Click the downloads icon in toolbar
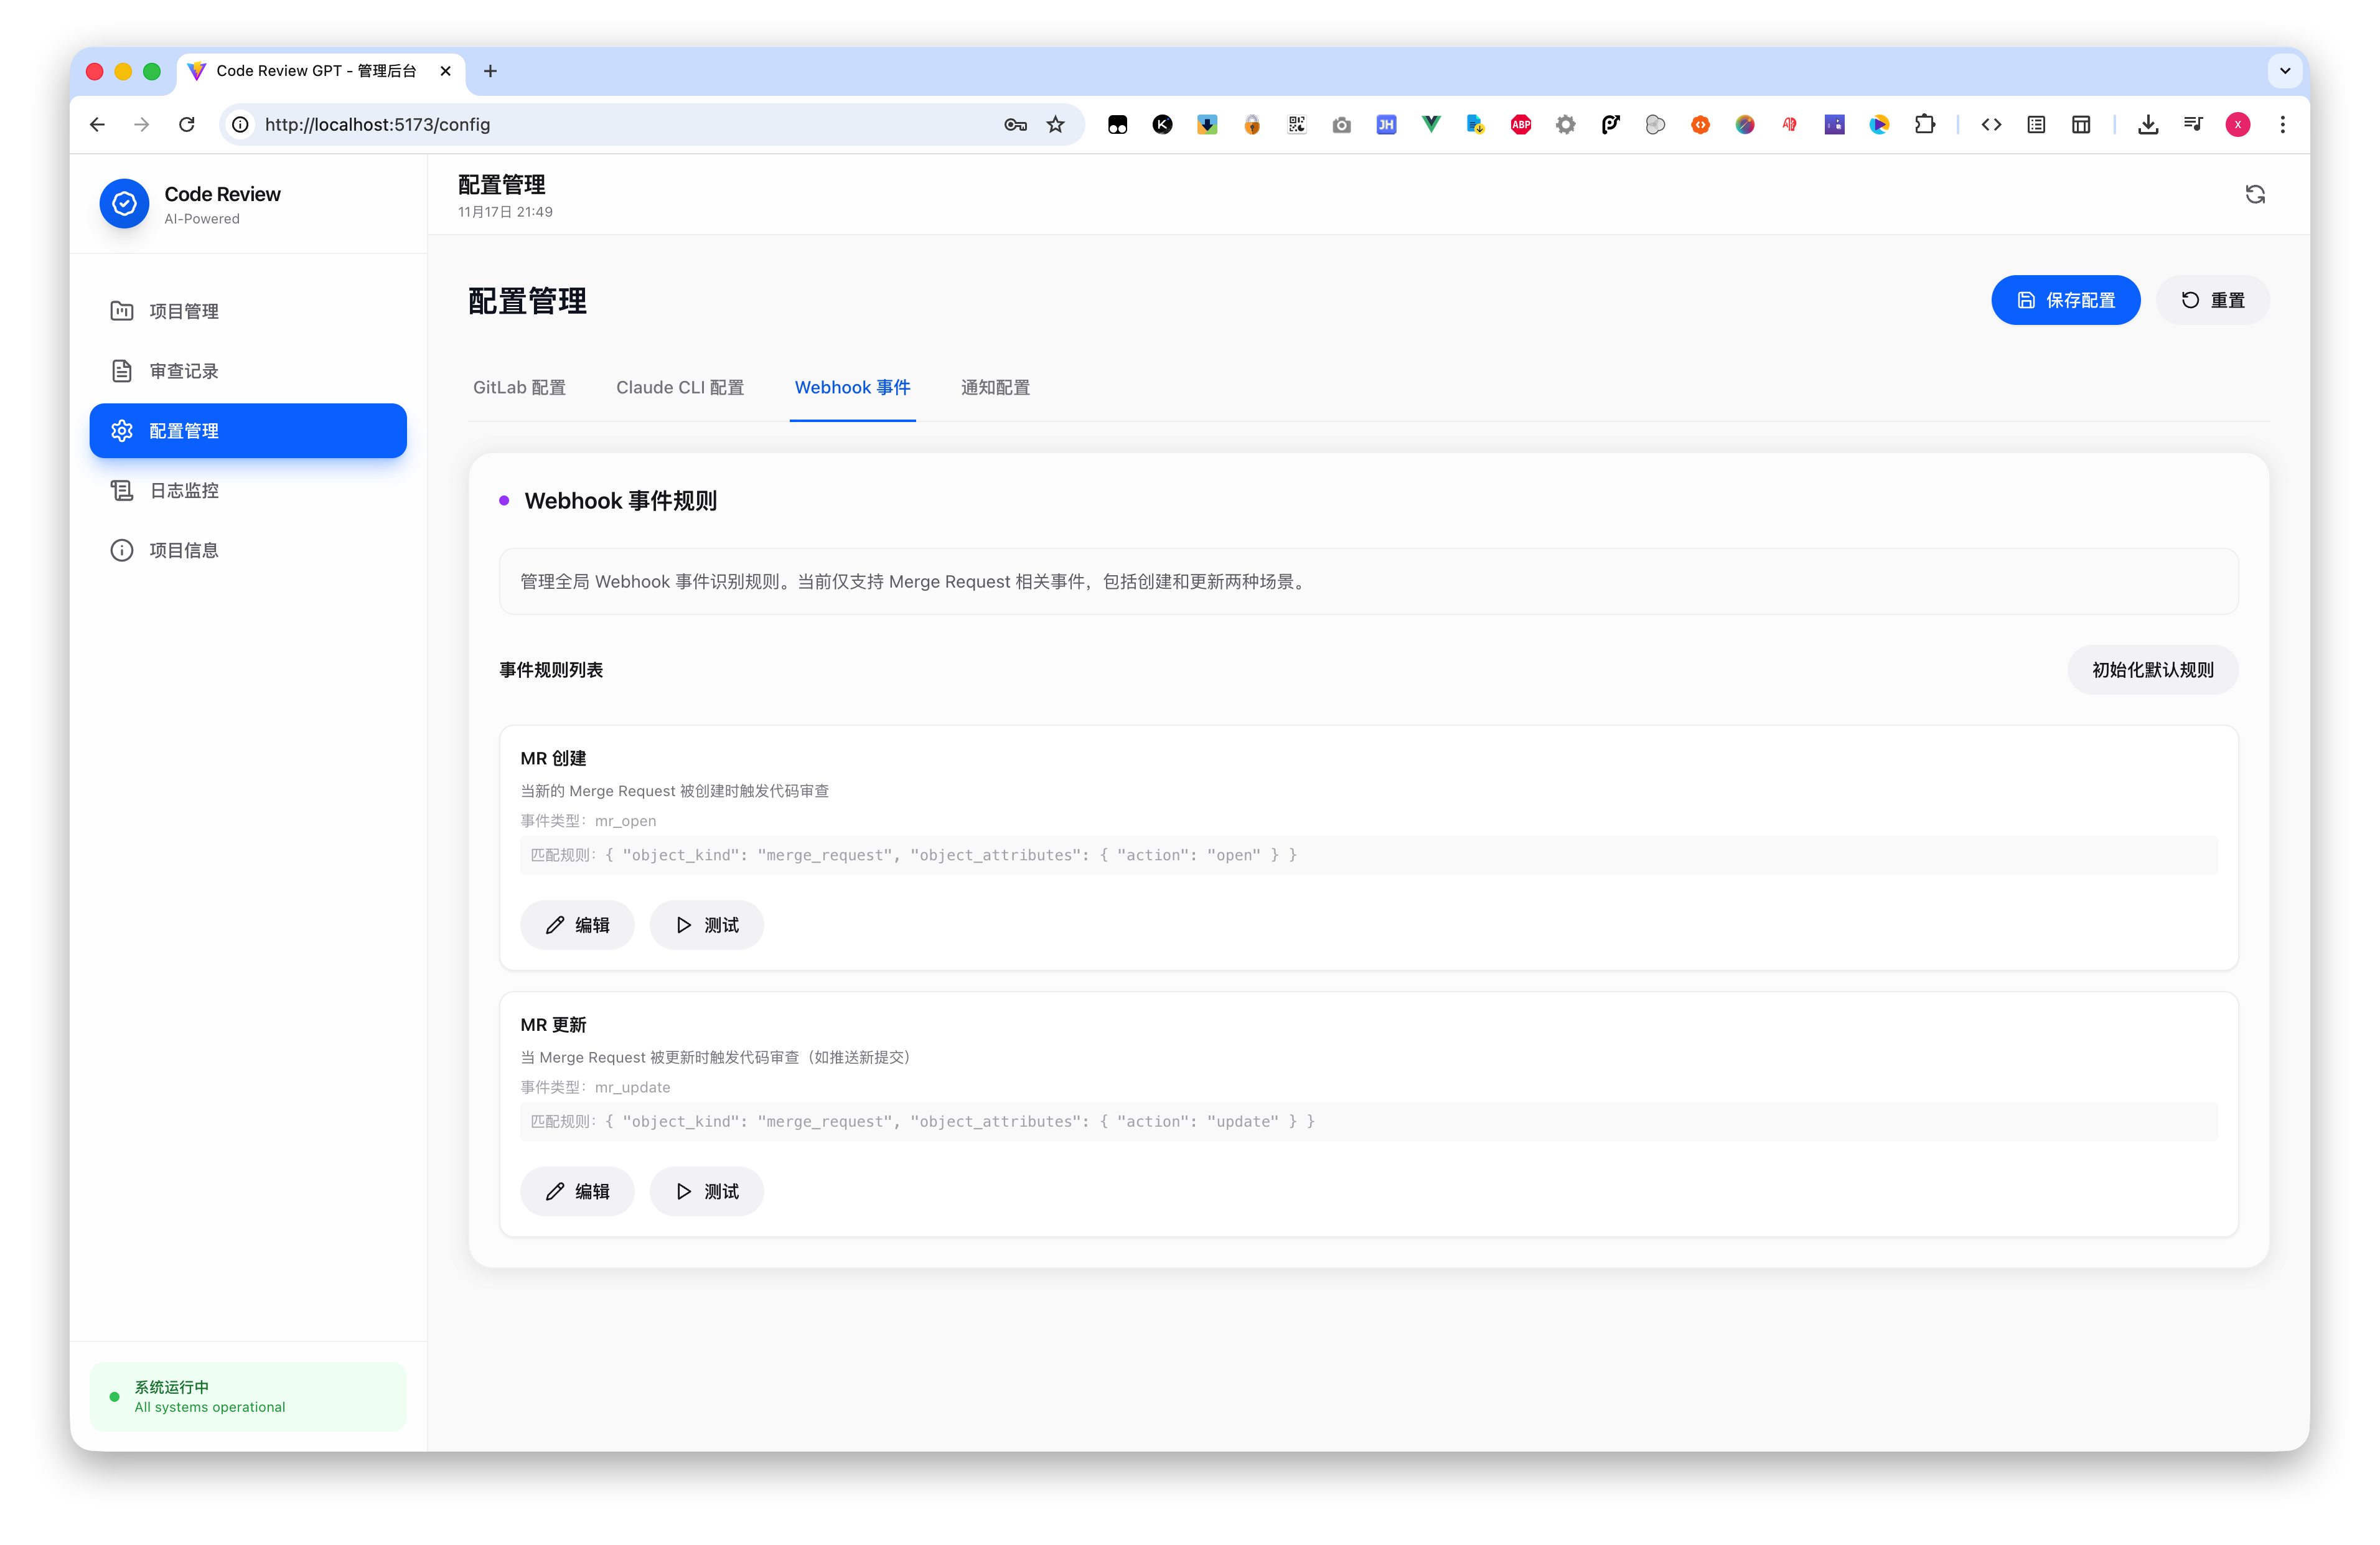 coord(2147,124)
